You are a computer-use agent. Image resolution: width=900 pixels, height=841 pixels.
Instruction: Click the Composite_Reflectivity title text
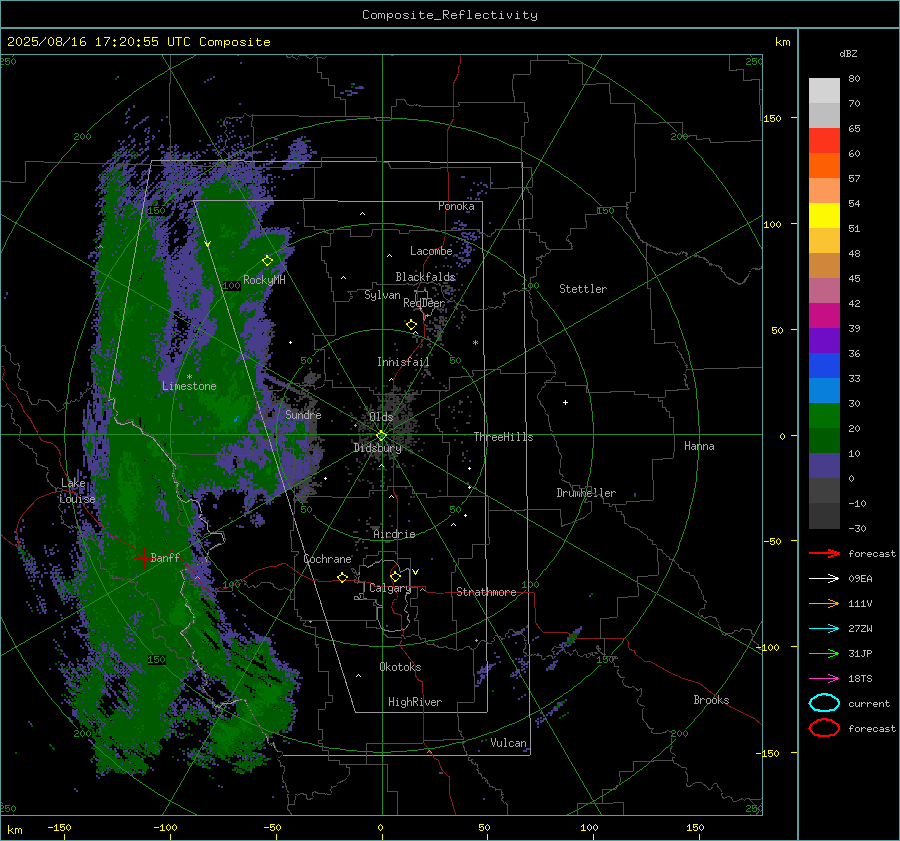(x=450, y=15)
